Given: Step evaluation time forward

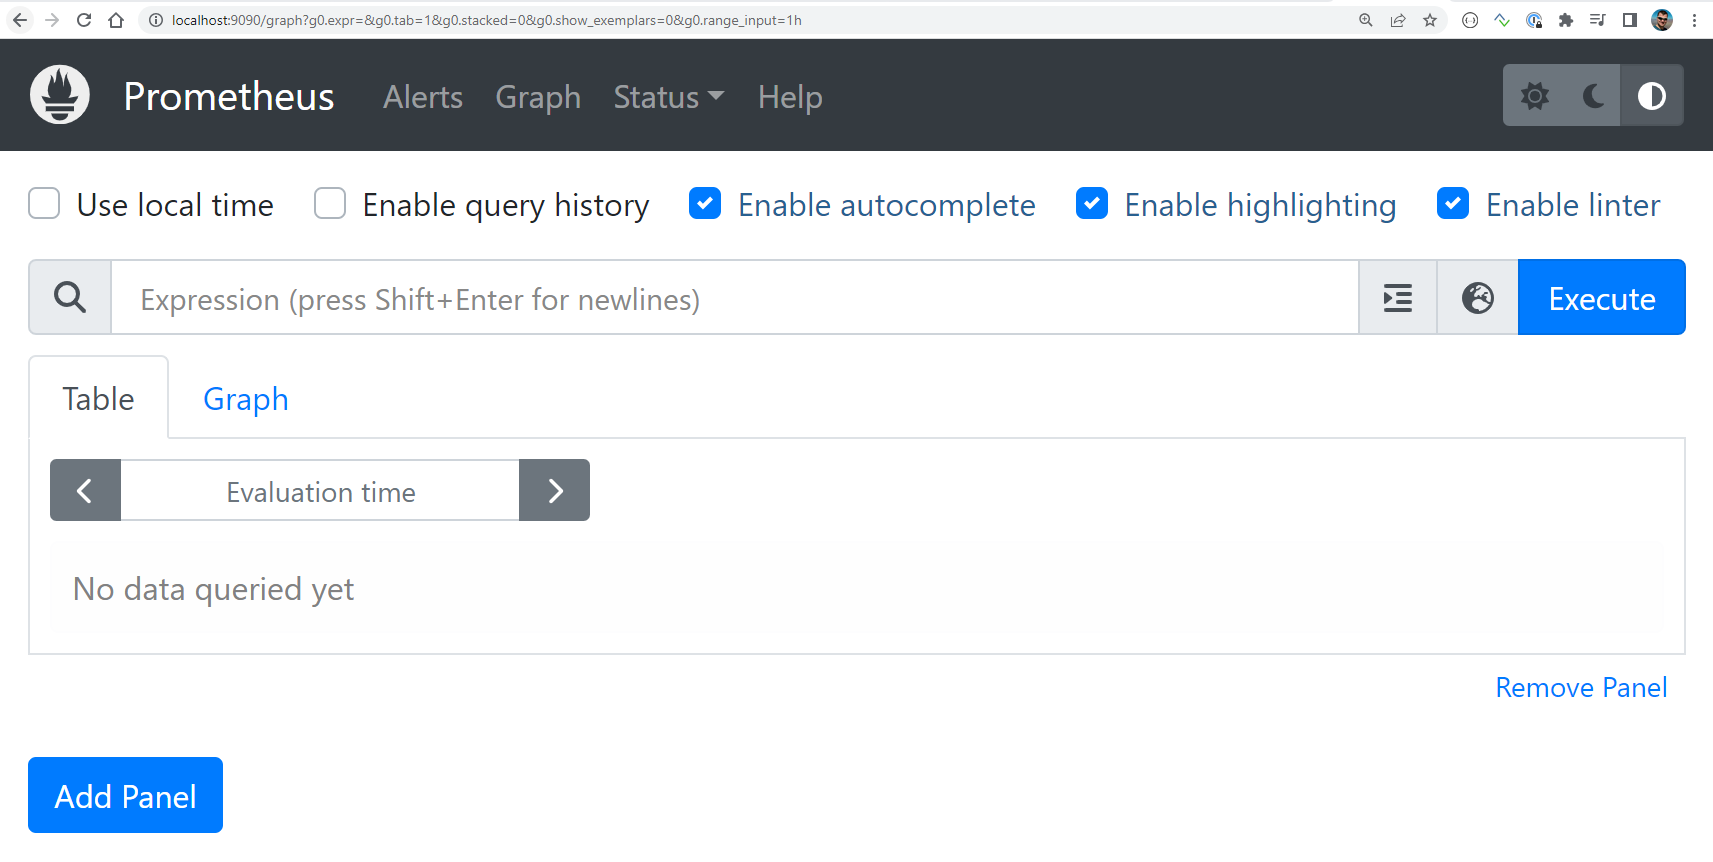Looking at the screenshot, I should pos(555,491).
